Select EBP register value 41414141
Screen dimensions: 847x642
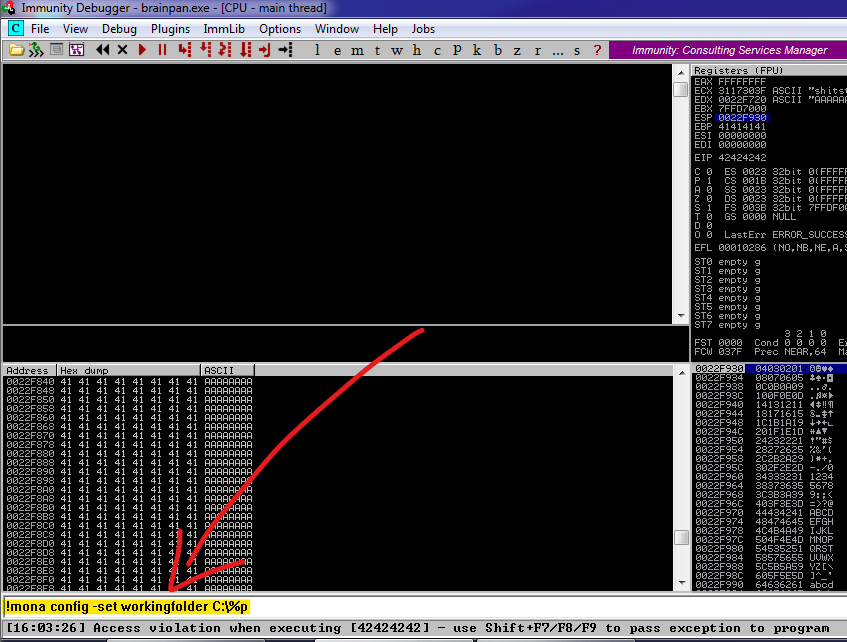pyautogui.click(x=742, y=126)
